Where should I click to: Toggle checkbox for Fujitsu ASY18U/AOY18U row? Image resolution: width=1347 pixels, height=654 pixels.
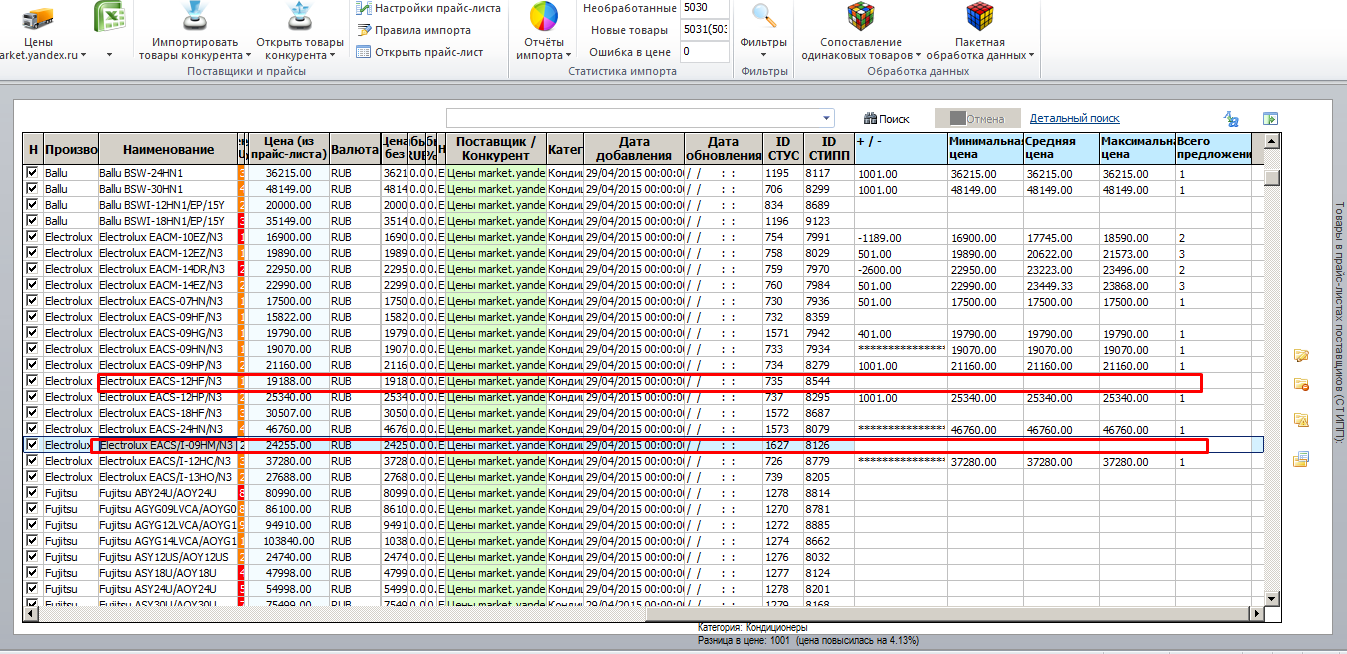(33, 573)
